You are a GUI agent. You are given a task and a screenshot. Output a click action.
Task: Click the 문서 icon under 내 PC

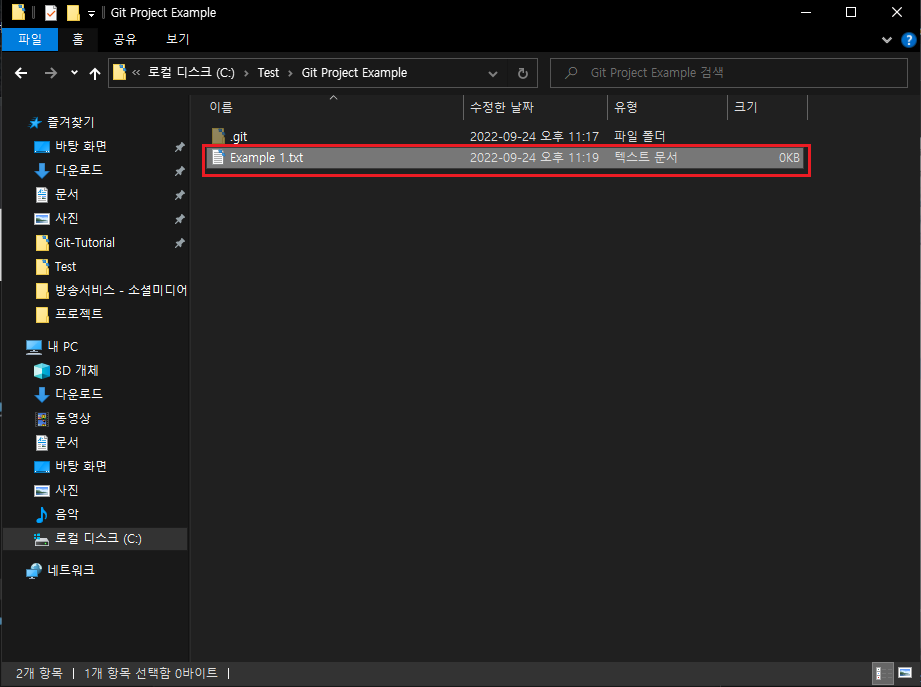point(42,443)
